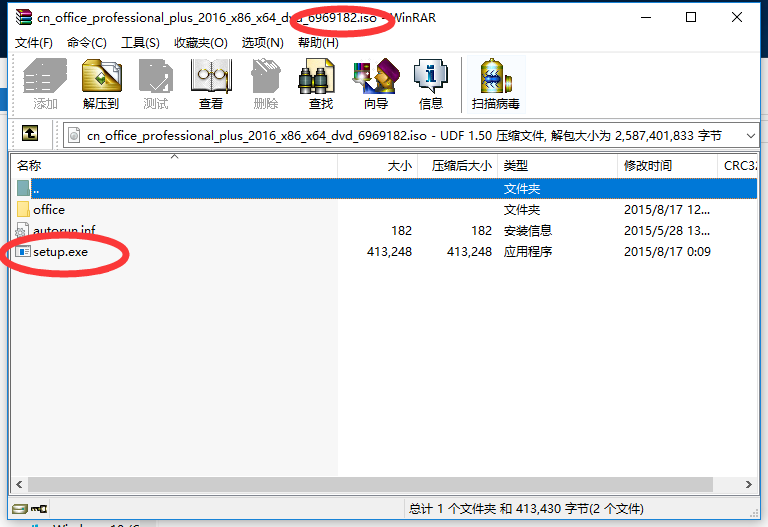Click the 解压到 (Extract To) toolbar icon
This screenshot has width=768, height=527.
[x=101, y=83]
